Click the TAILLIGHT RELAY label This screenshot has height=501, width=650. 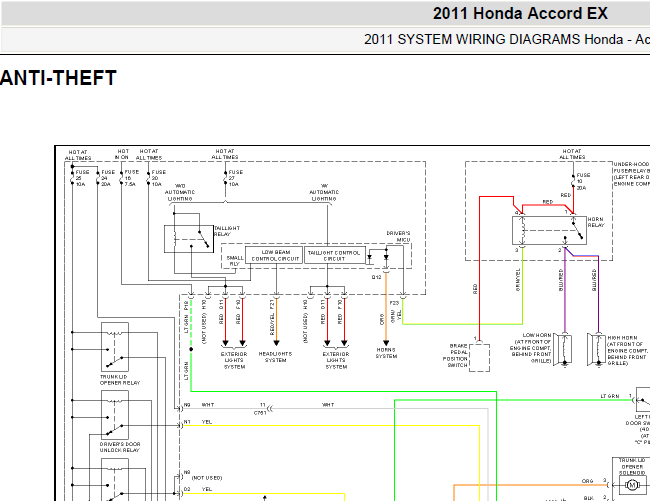[x=227, y=231]
